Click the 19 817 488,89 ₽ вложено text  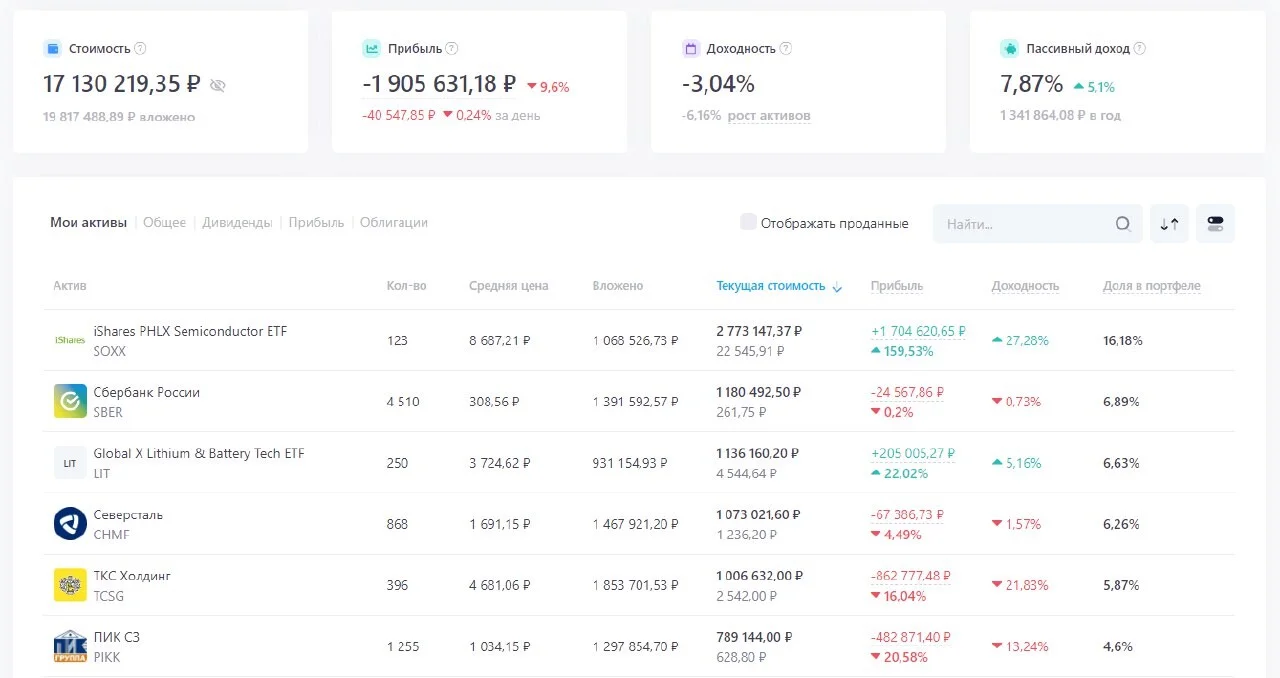click(x=119, y=117)
